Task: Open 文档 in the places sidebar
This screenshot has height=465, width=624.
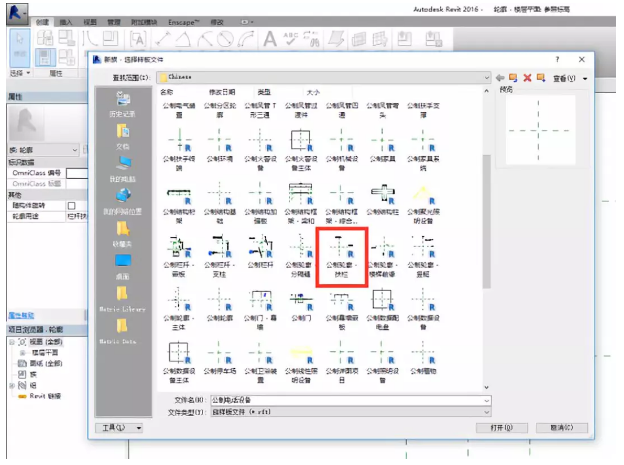Action: (x=123, y=137)
